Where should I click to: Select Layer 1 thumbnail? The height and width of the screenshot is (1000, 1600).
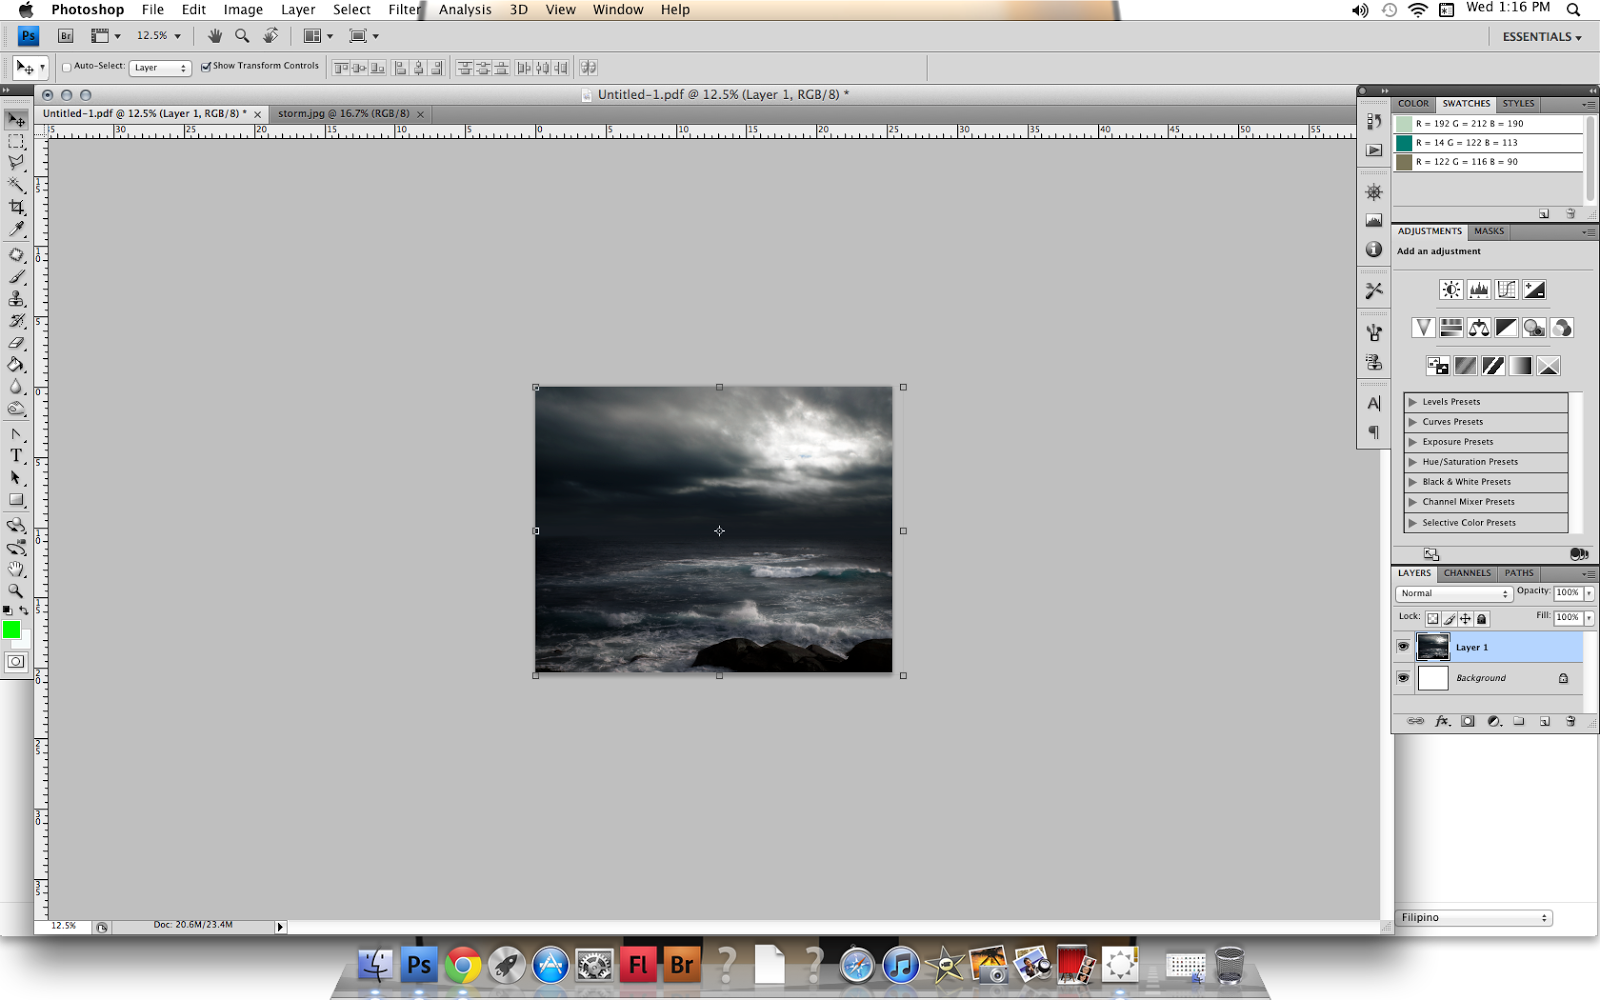point(1433,647)
